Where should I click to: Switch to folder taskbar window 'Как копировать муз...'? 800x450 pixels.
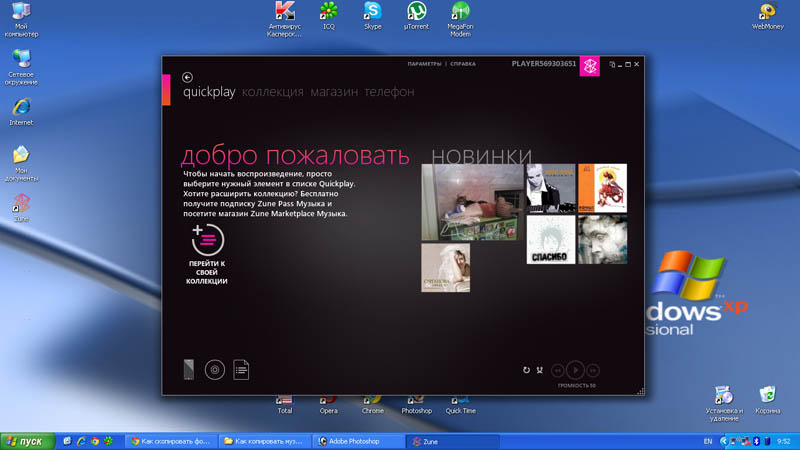264,441
